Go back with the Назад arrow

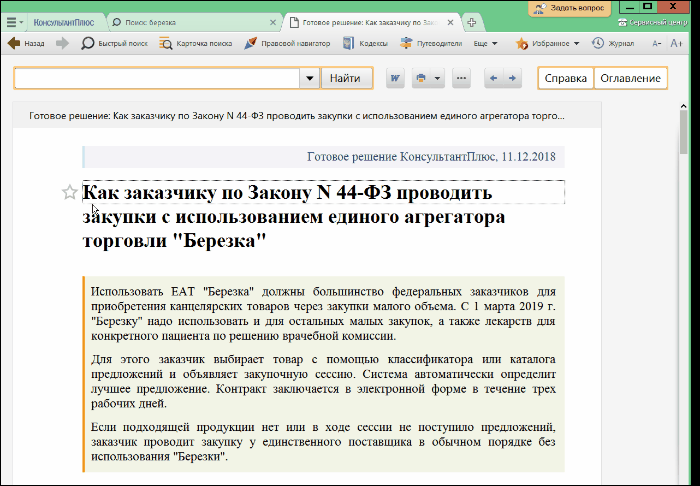coord(26,43)
